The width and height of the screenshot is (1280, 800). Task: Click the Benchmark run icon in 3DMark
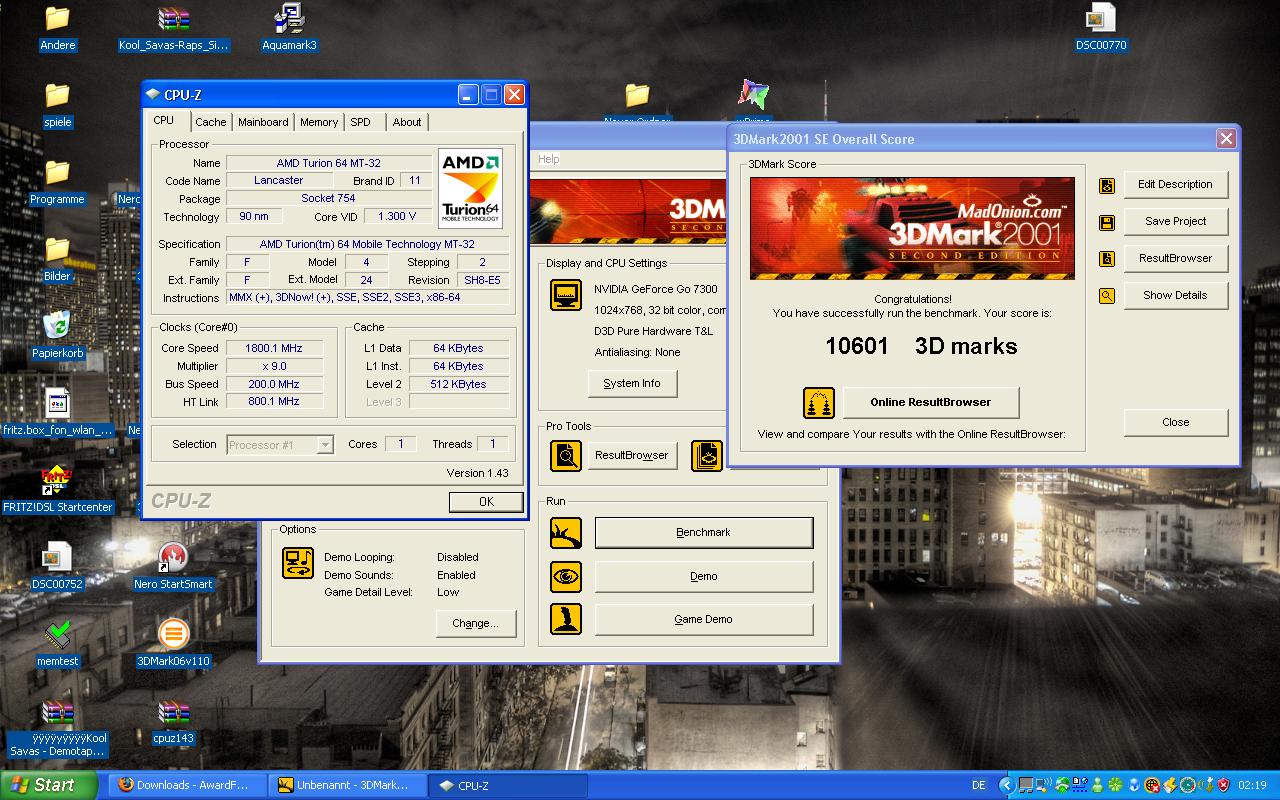pos(566,533)
